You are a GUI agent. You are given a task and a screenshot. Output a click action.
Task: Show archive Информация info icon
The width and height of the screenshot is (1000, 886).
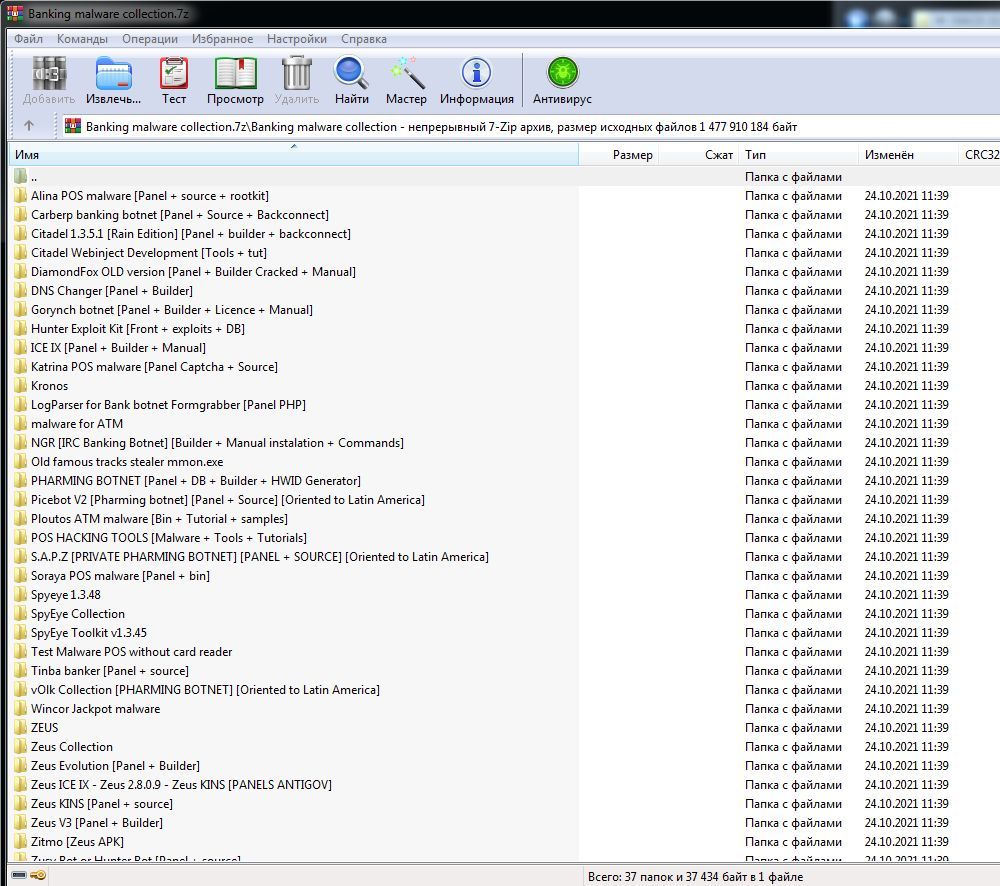(x=476, y=74)
